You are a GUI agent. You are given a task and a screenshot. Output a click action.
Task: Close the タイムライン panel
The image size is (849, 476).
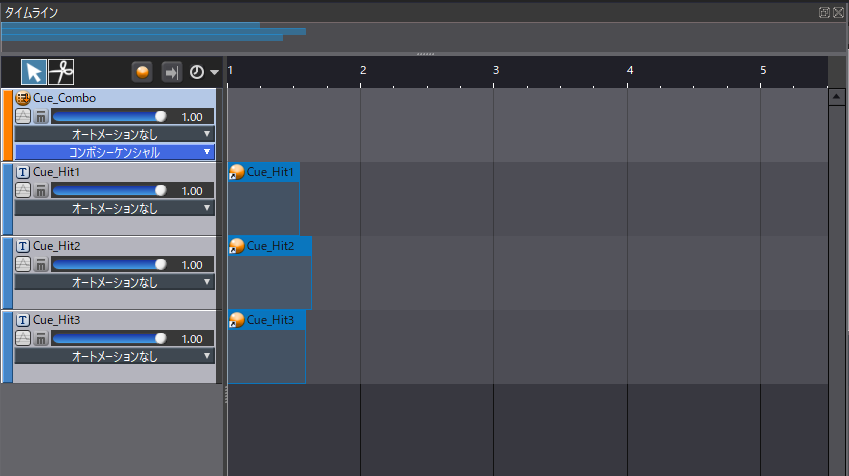[x=838, y=12]
